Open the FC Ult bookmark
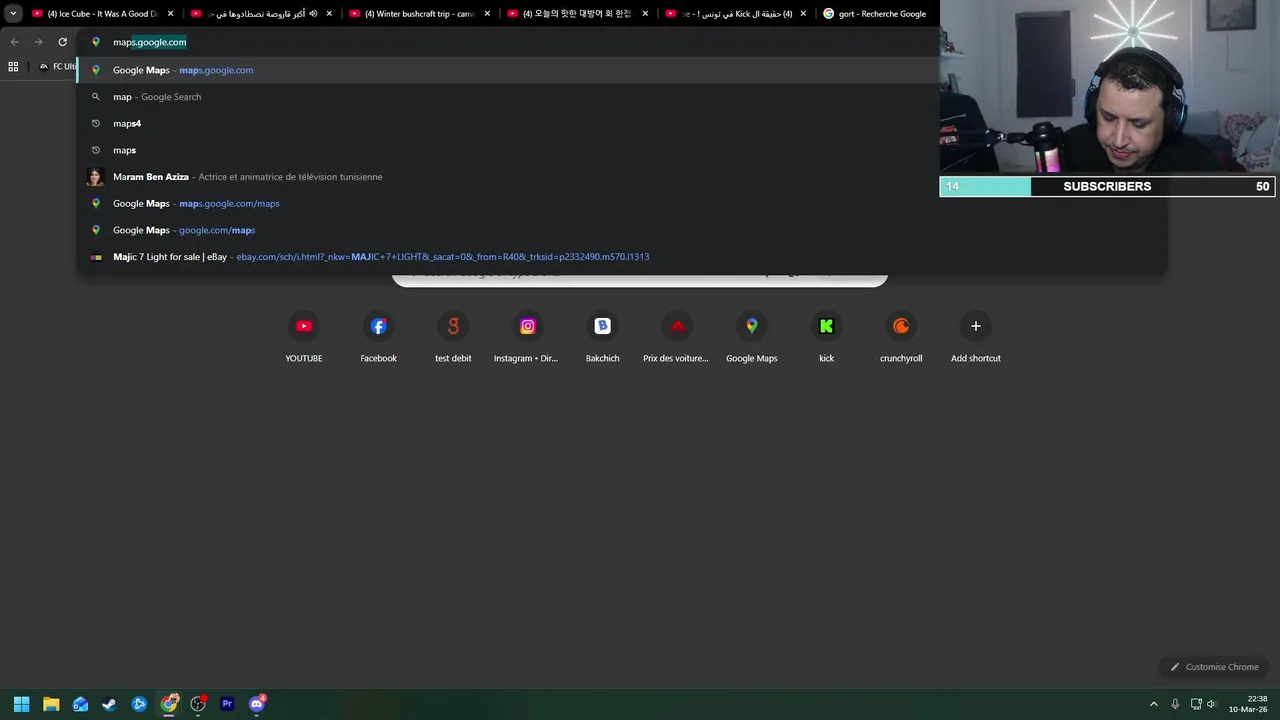Image resolution: width=1280 pixels, height=720 pixels. click(58, 66)
